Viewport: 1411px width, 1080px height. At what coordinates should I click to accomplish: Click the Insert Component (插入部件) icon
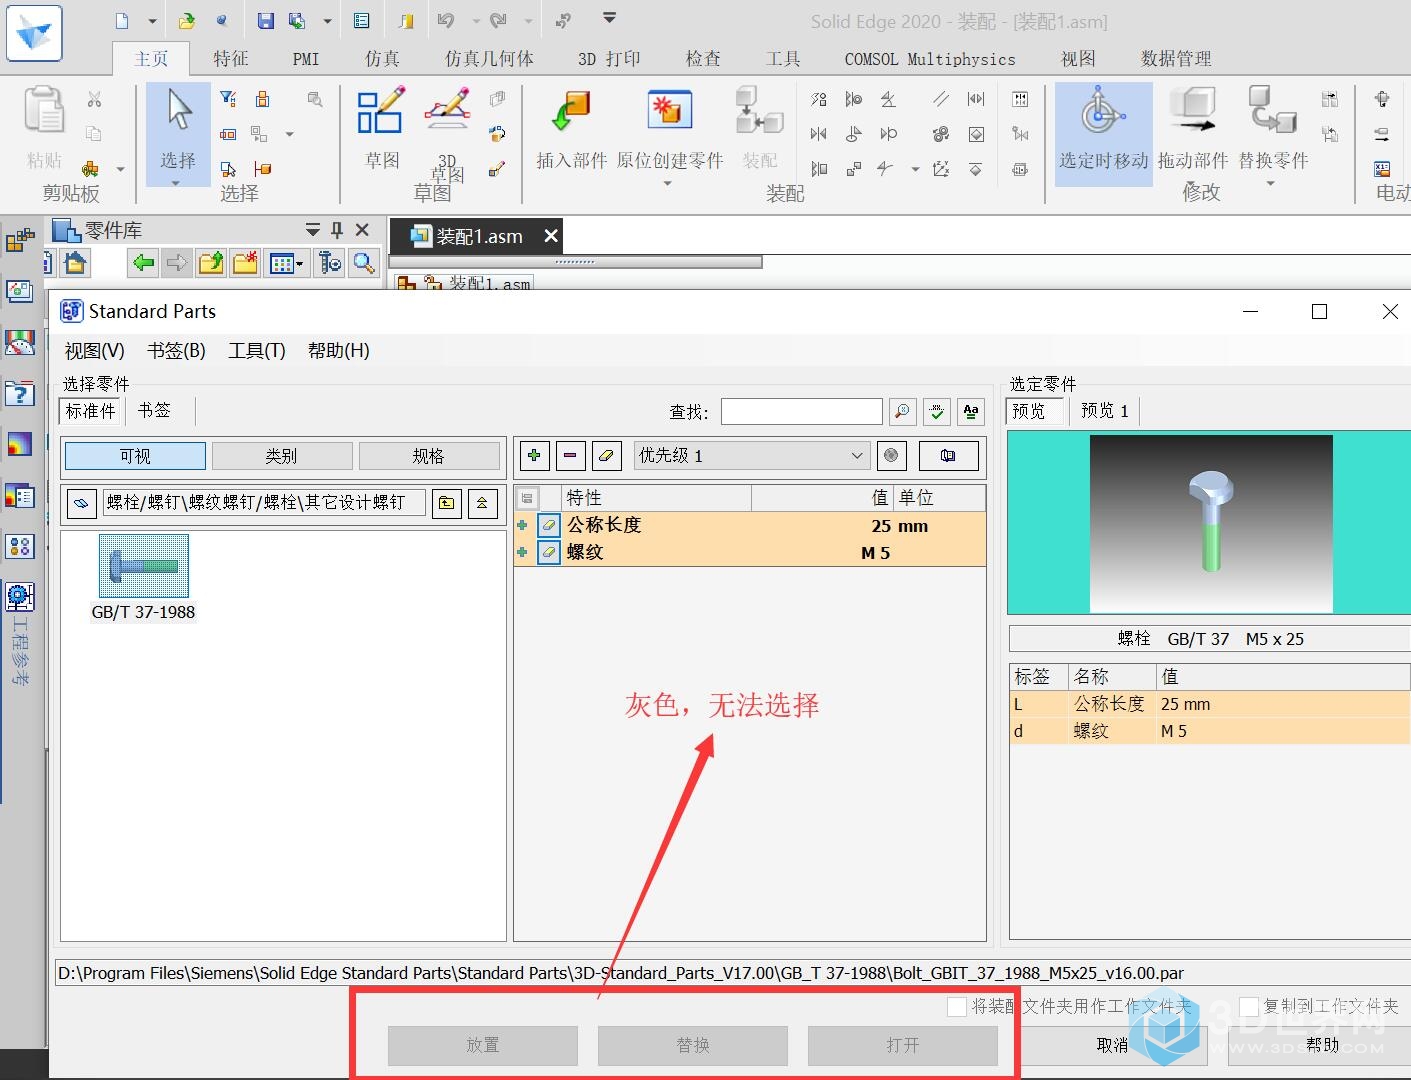click(571, 111)
